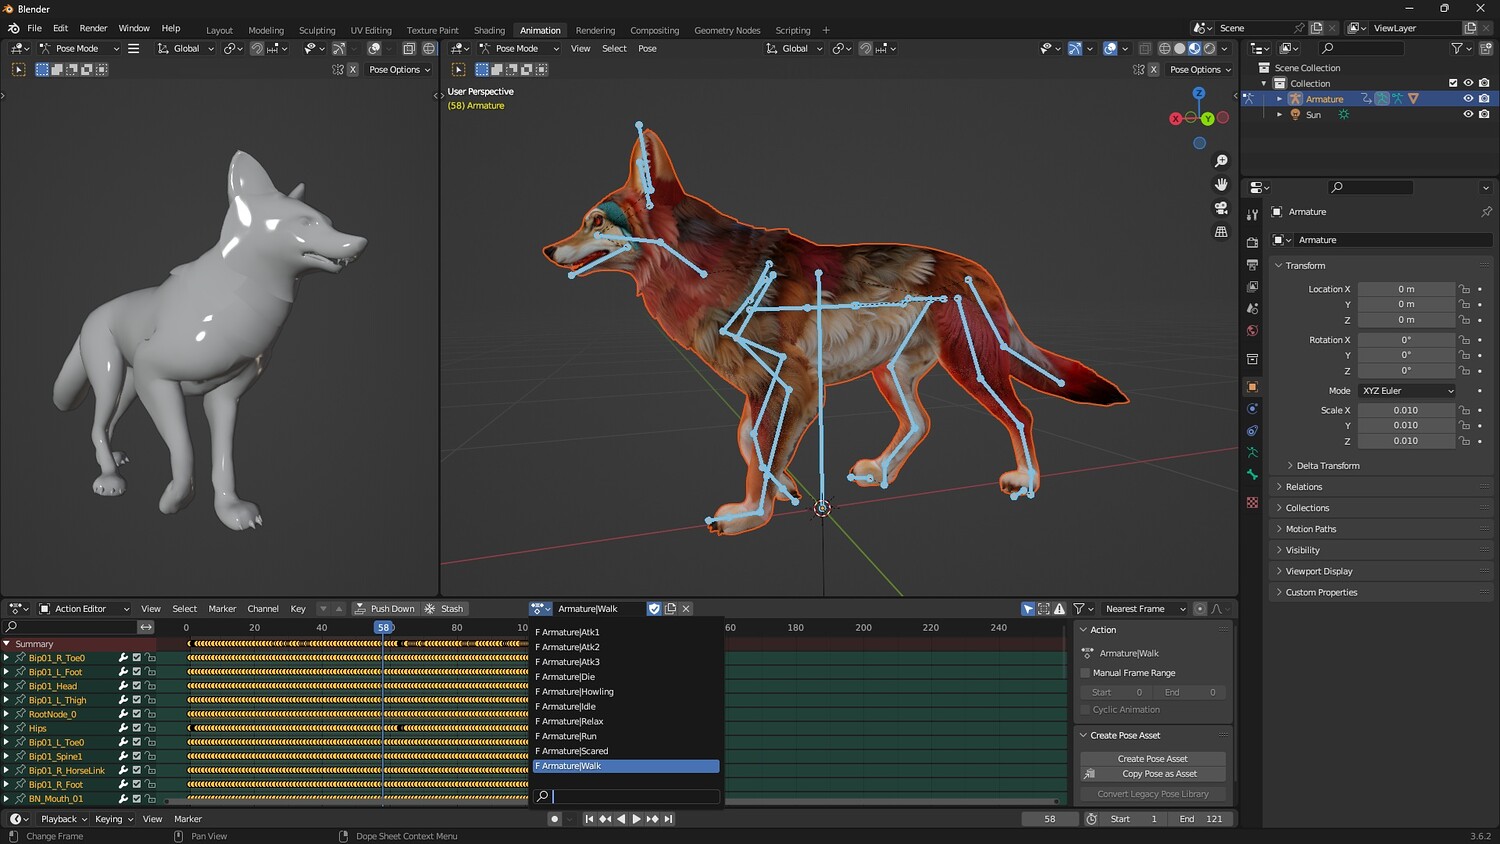The image size is (1500, 844).
Task: Click the hand pan icon in the viewport
Action: click(1221, 184)
